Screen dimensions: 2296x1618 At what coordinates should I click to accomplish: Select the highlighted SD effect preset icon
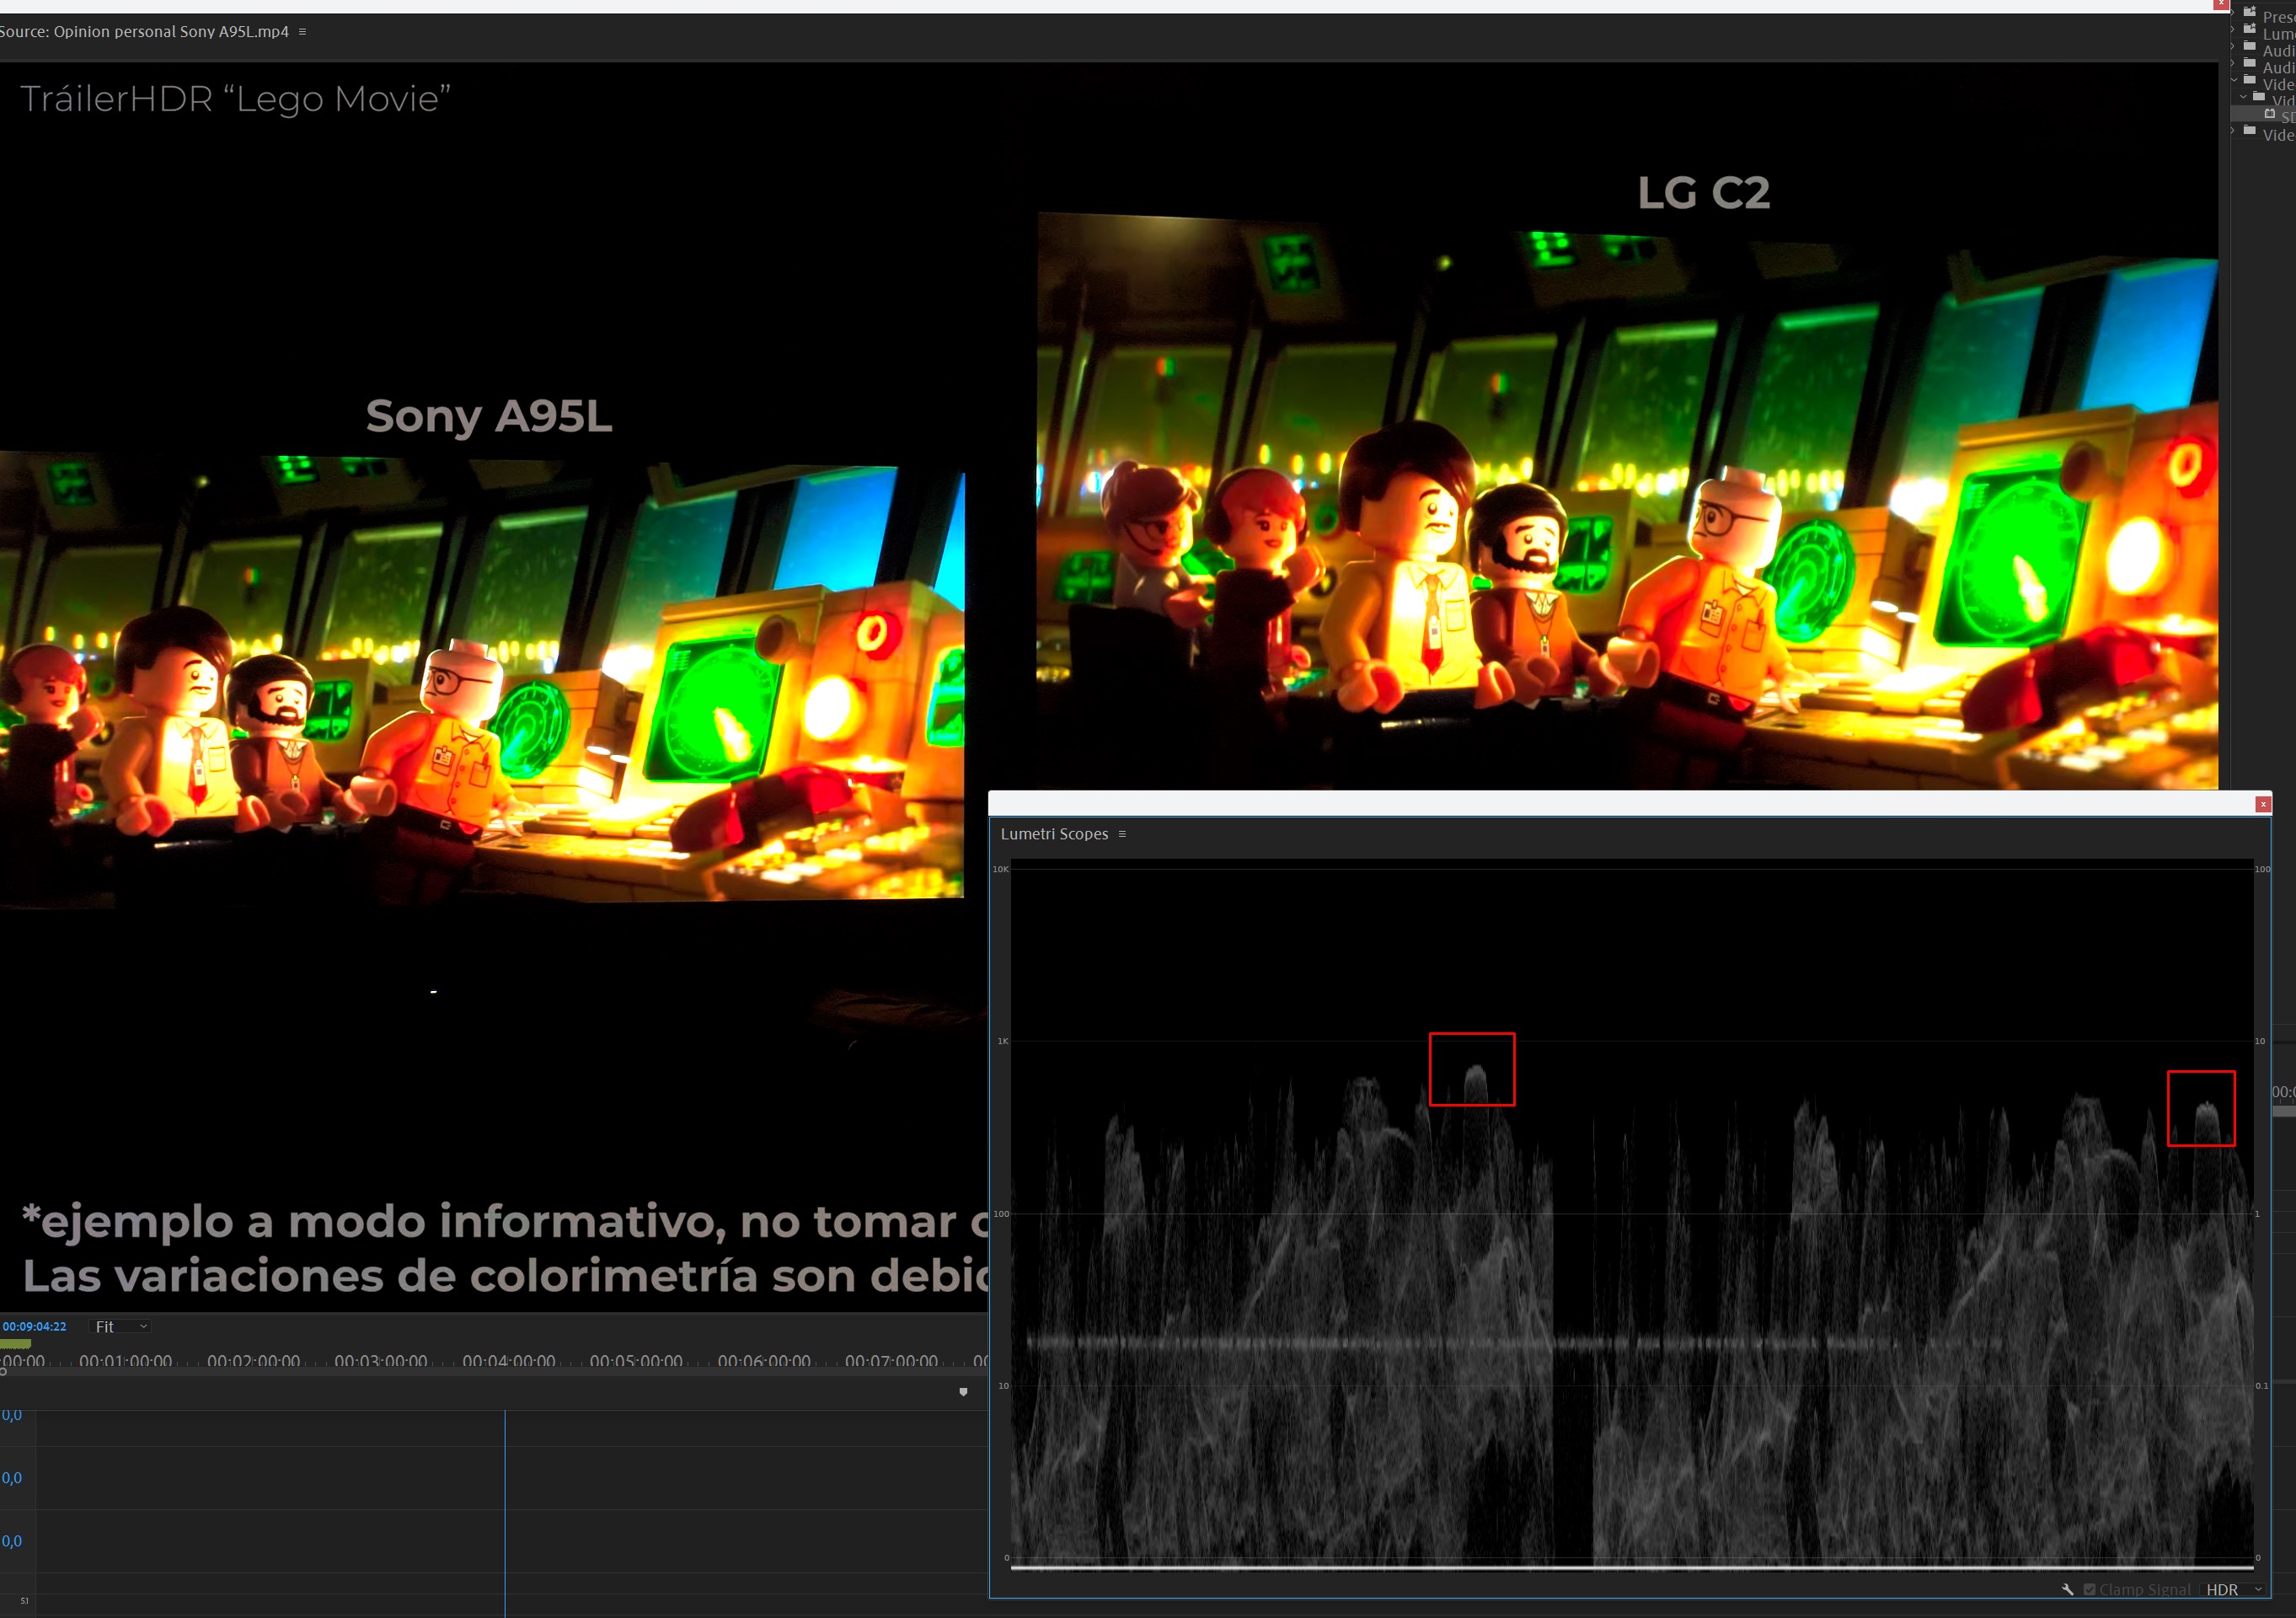2270,114
